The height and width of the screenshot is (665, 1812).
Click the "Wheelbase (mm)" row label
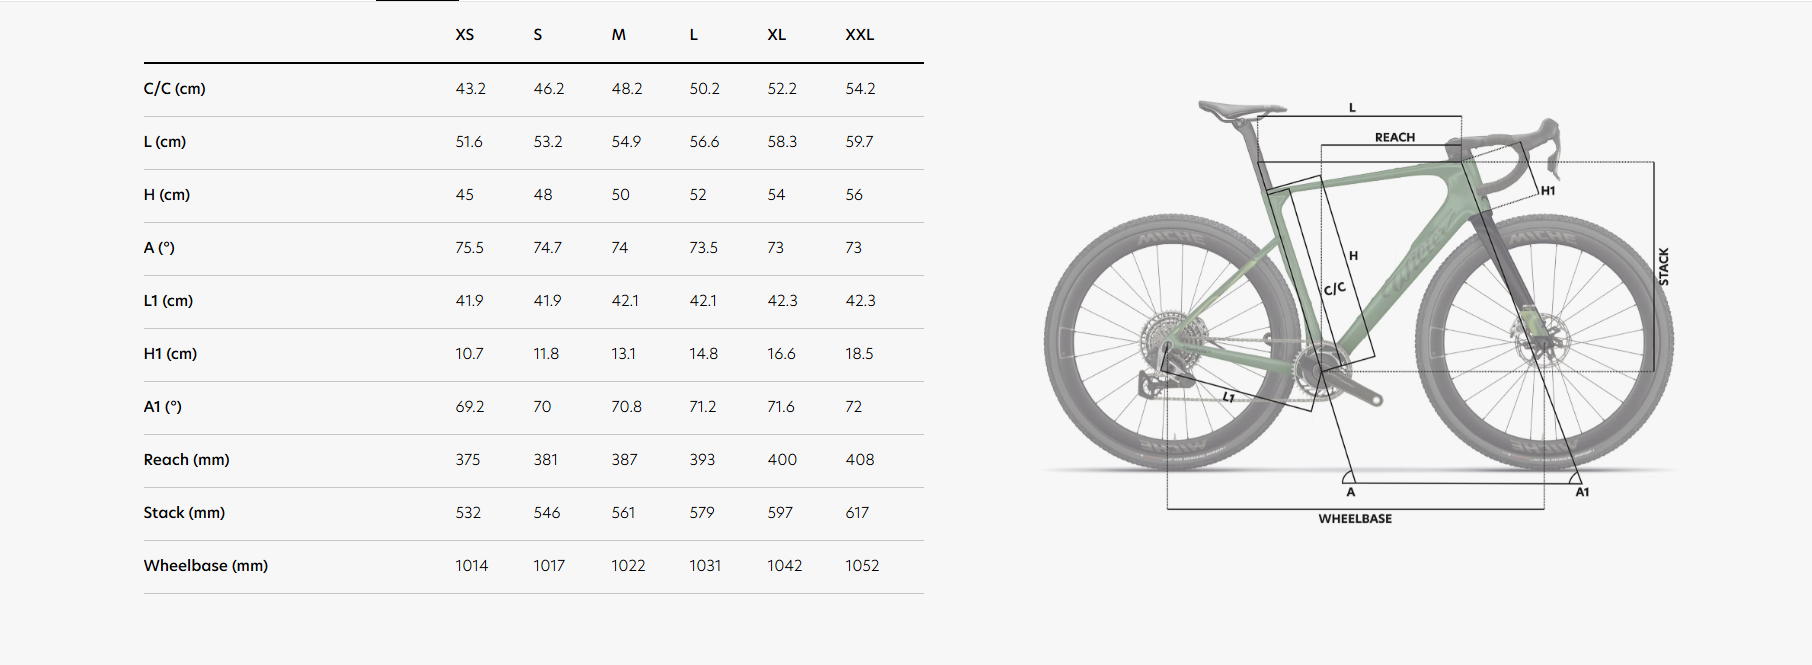206,566
